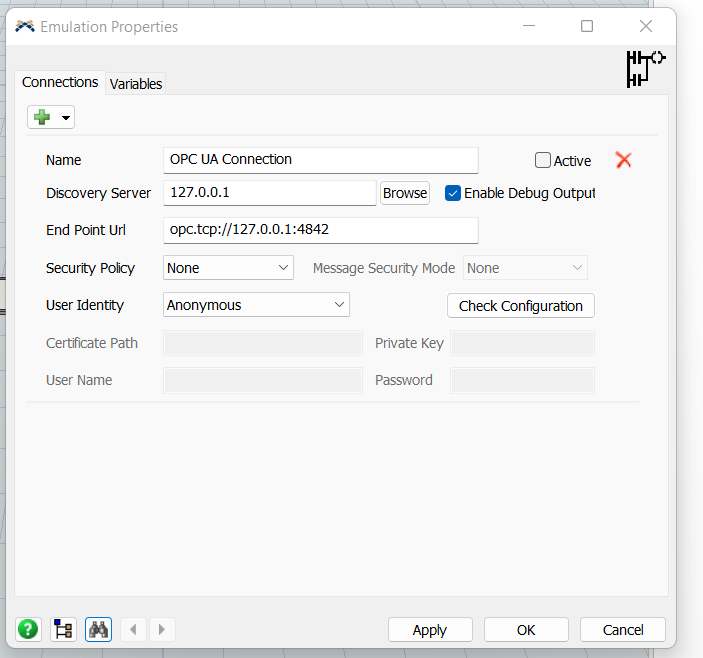
Task: Expand the Security Policy dropdown
Action: 228,268
